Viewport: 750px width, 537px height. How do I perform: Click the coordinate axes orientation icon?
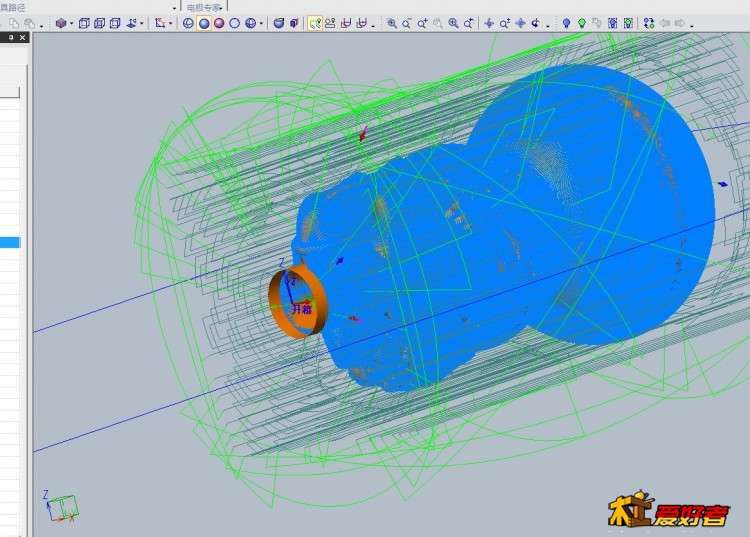tap(132, 23)
